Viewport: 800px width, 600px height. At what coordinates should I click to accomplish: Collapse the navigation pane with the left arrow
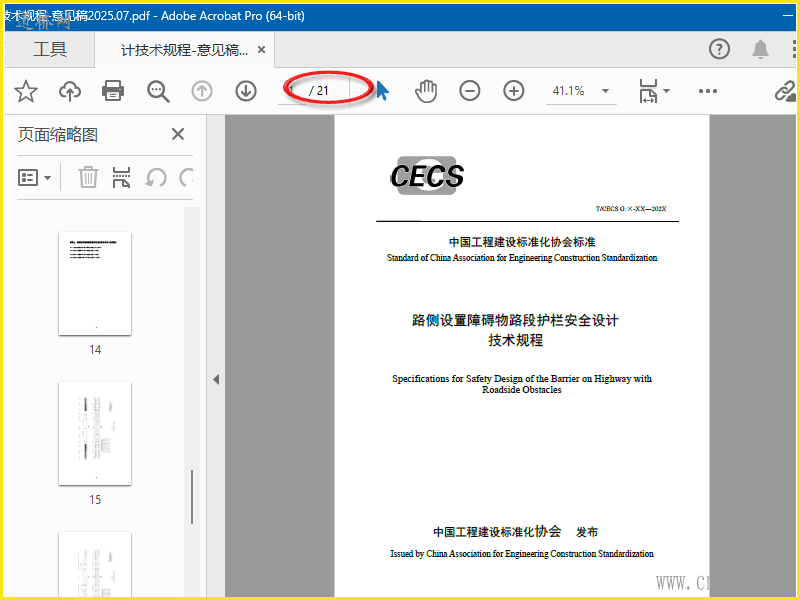(x=216, y=380)
